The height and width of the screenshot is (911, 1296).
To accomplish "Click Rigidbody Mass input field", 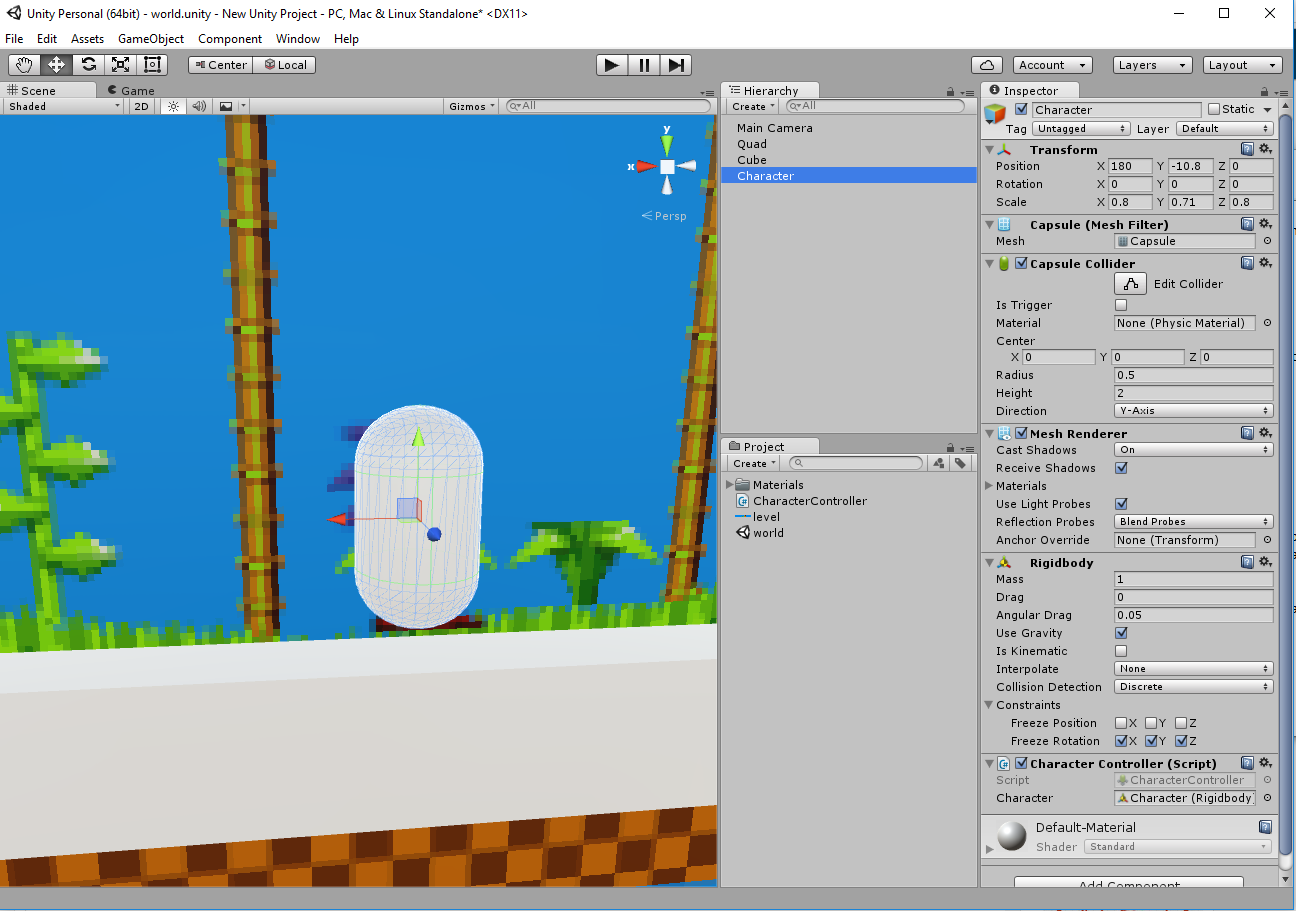I will coord(1194,579).
